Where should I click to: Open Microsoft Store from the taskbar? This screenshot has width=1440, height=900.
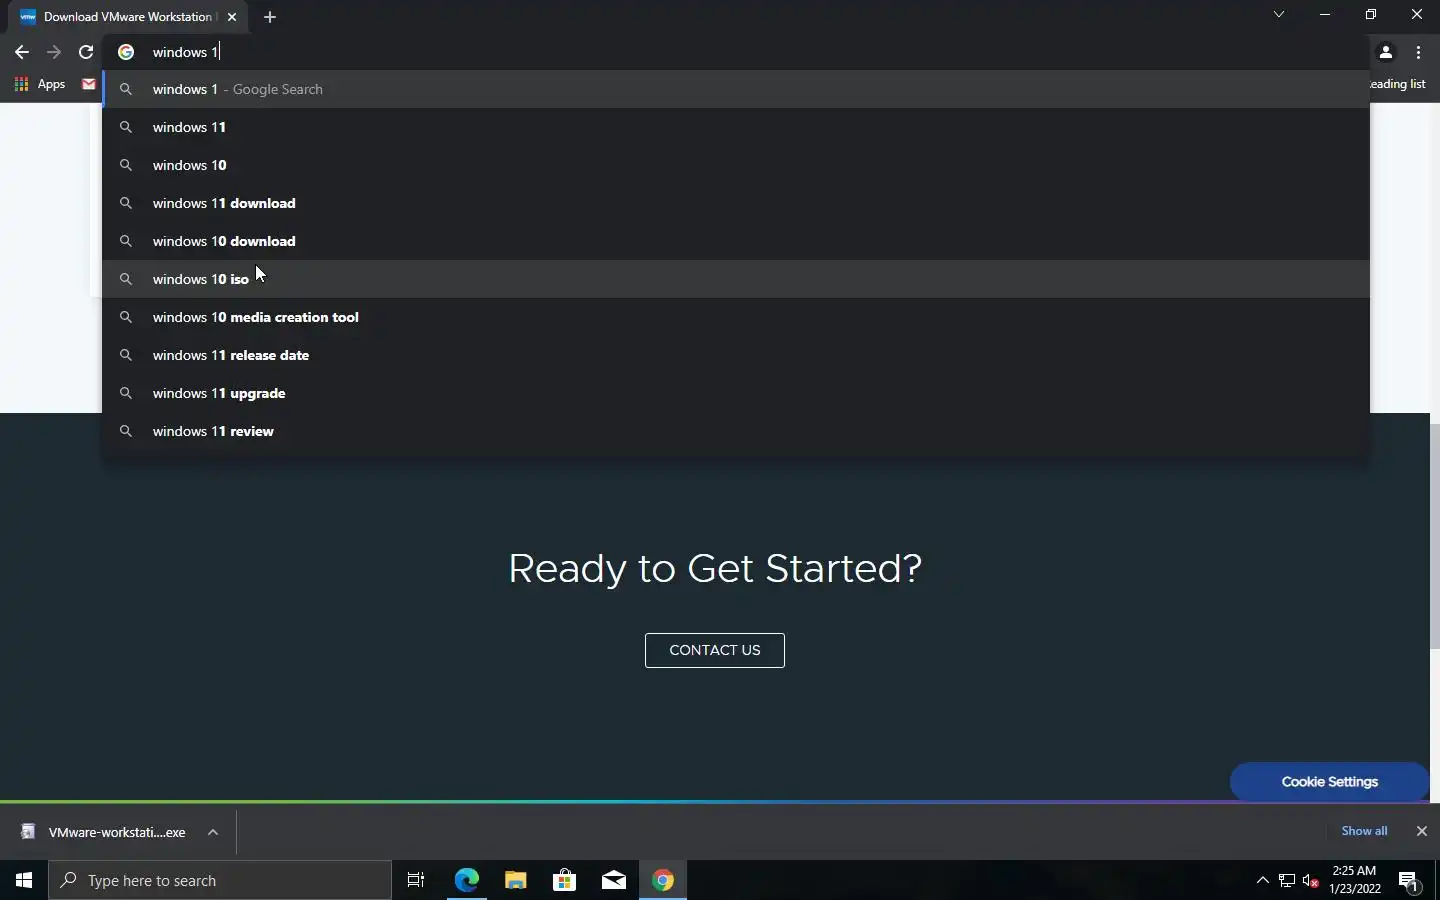tap(564, 880)
